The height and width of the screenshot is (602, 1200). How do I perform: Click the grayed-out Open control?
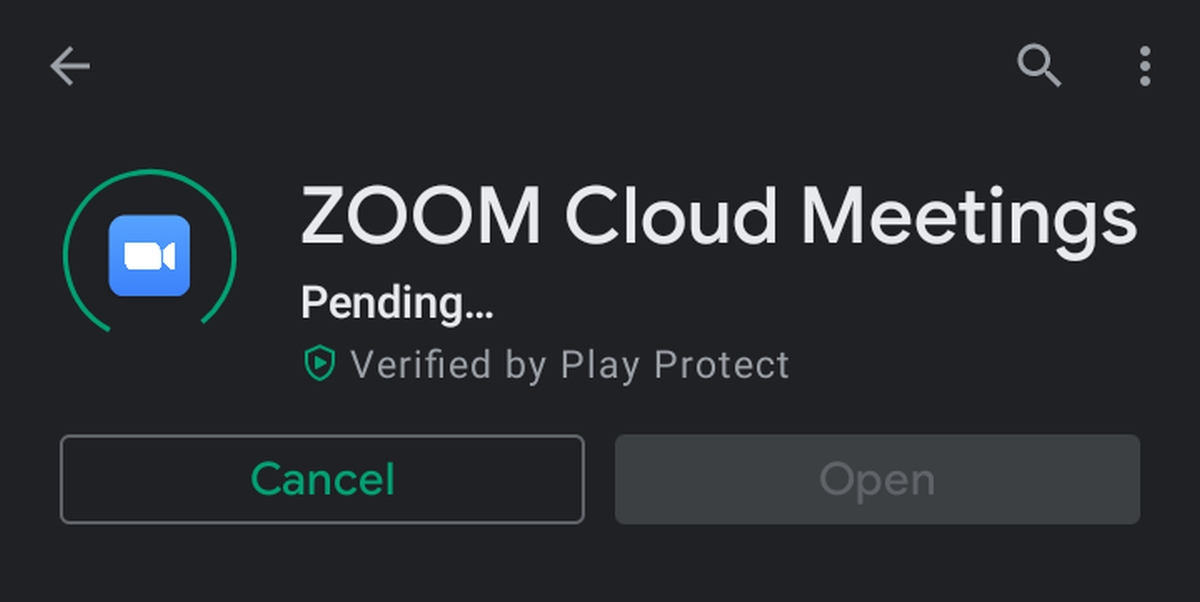877,478
